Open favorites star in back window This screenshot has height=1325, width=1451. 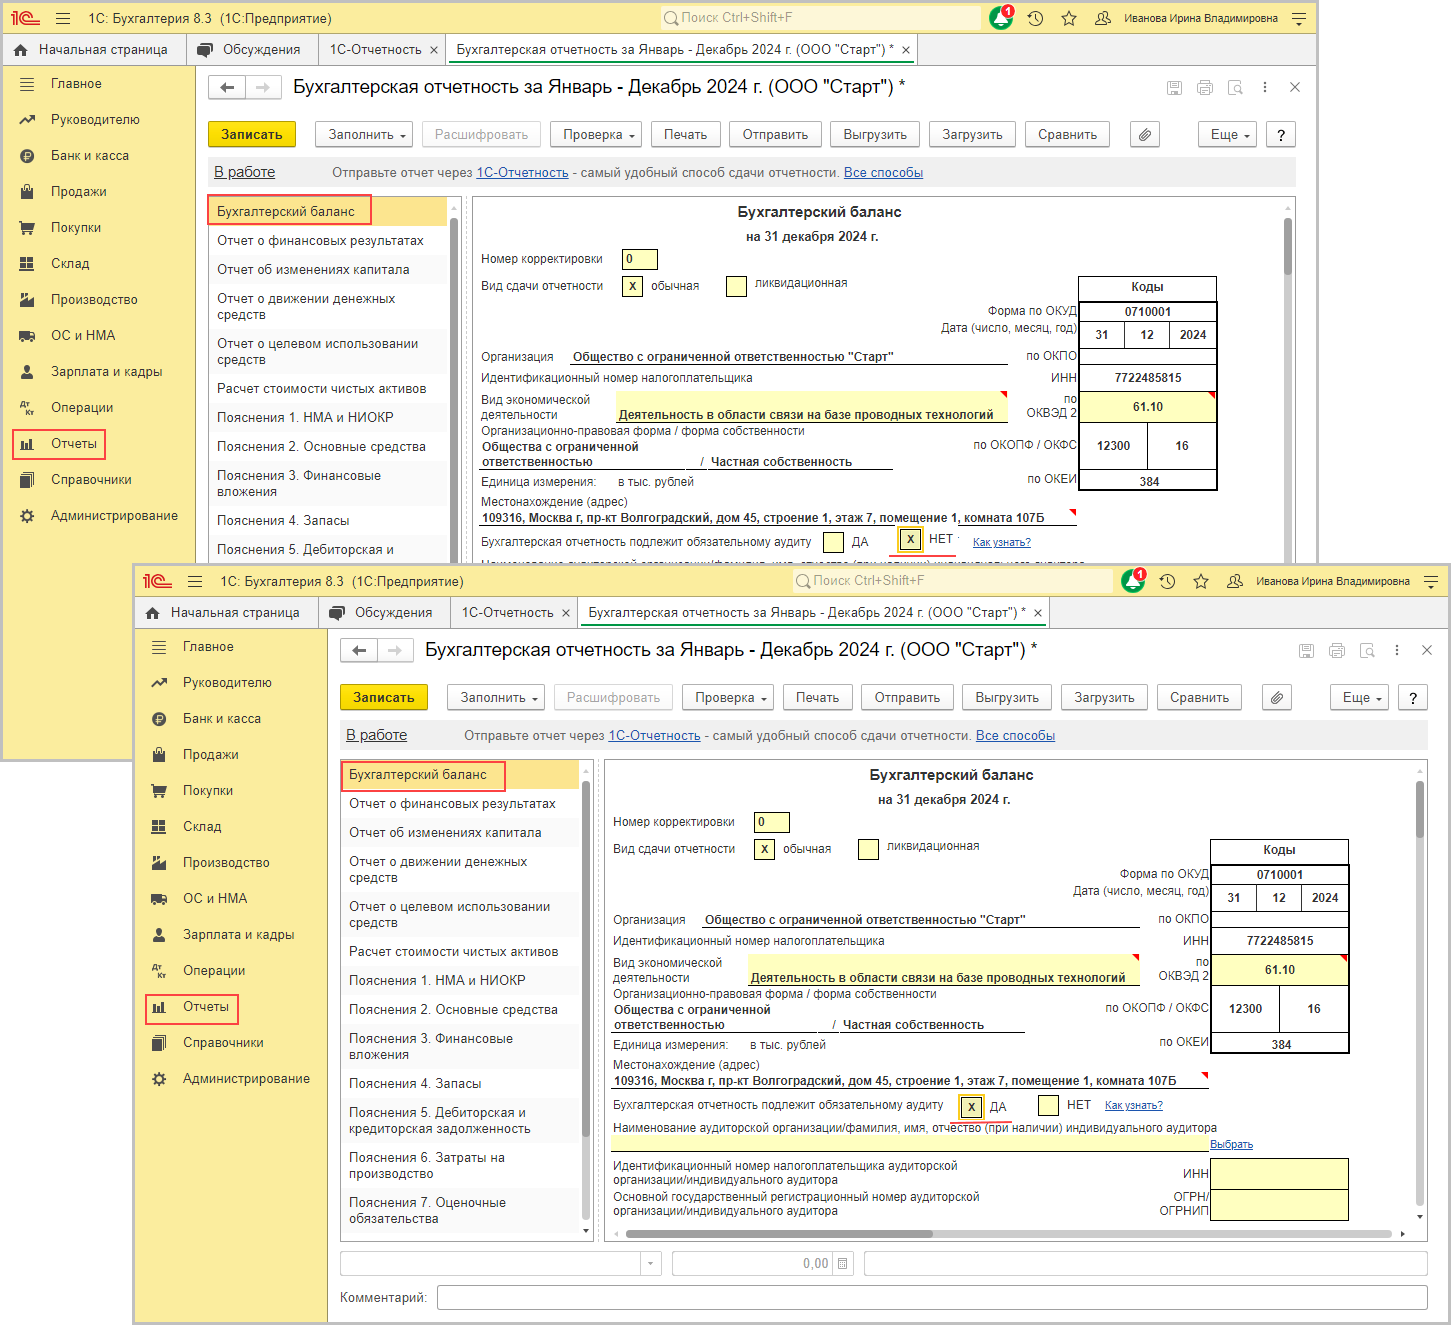pyautogui.click(x=1069, y=18)
